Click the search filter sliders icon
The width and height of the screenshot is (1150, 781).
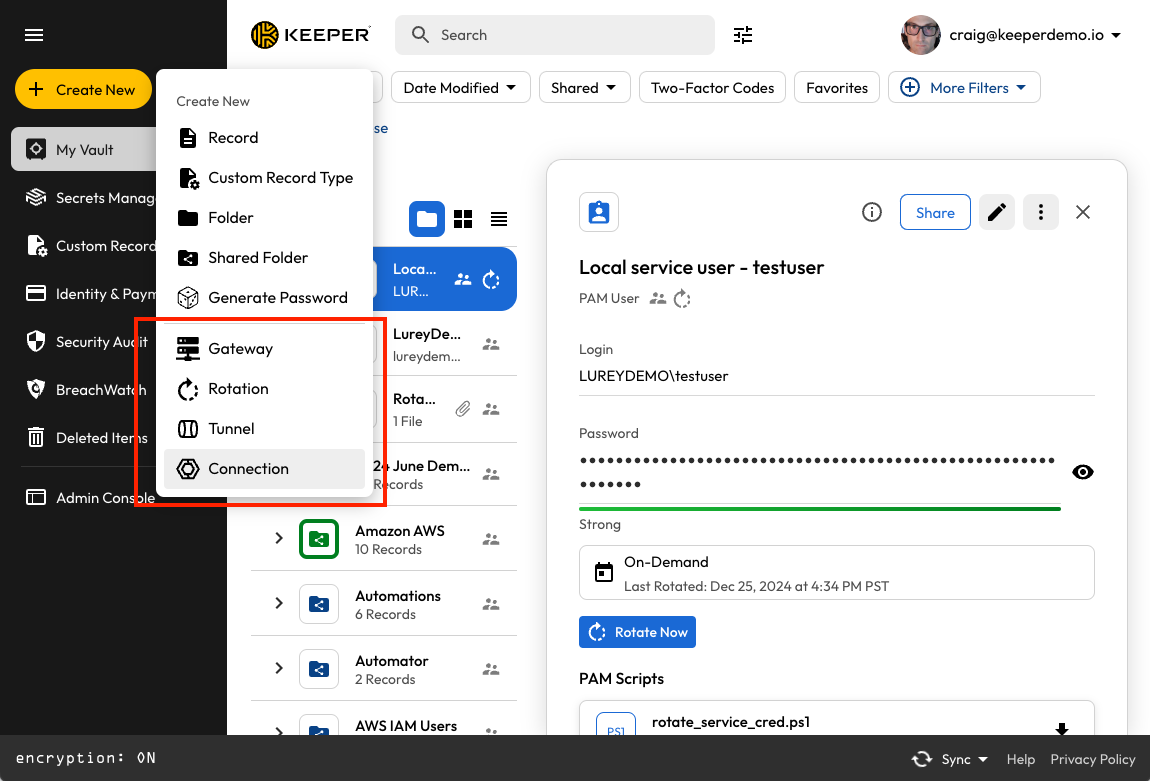pyautogui.click(x=743, y=35)
